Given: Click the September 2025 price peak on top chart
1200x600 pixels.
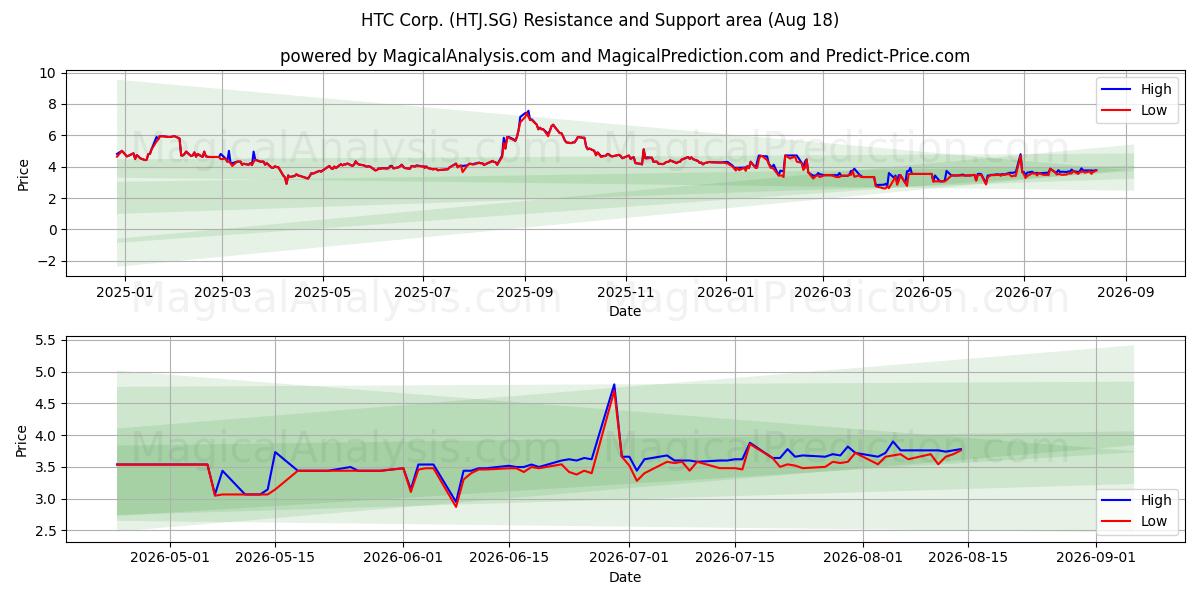Looking at the screenshot, I should coord(528,112).
